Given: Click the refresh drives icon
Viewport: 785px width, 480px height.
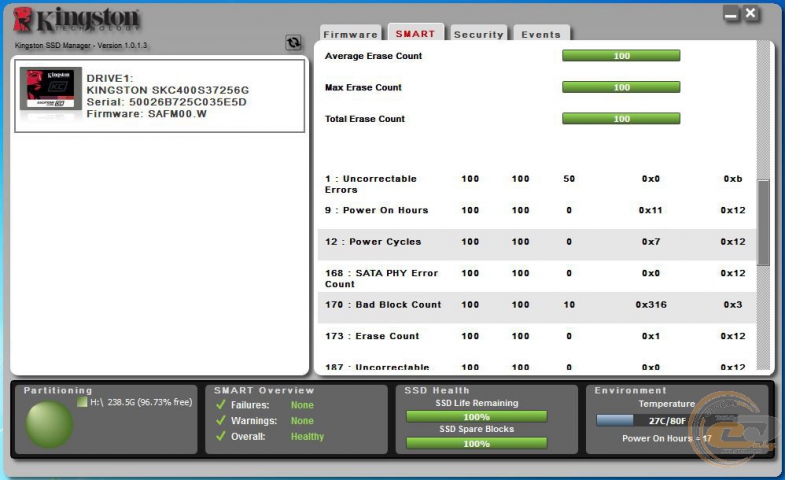Looking at the screenshot, I should click(293, 43).
